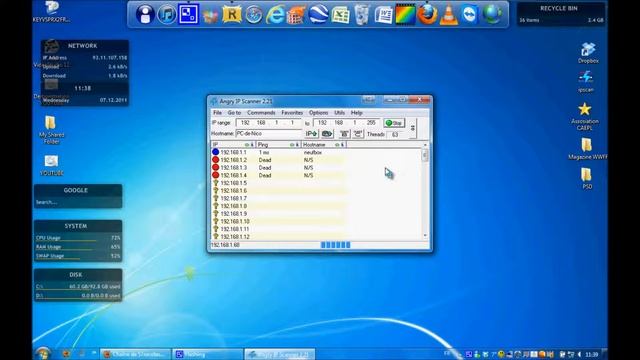Image resolution: width=640 pixels, height=360 pixels.
Task: Open the Dropbox desktop icon
Action: 588,53
